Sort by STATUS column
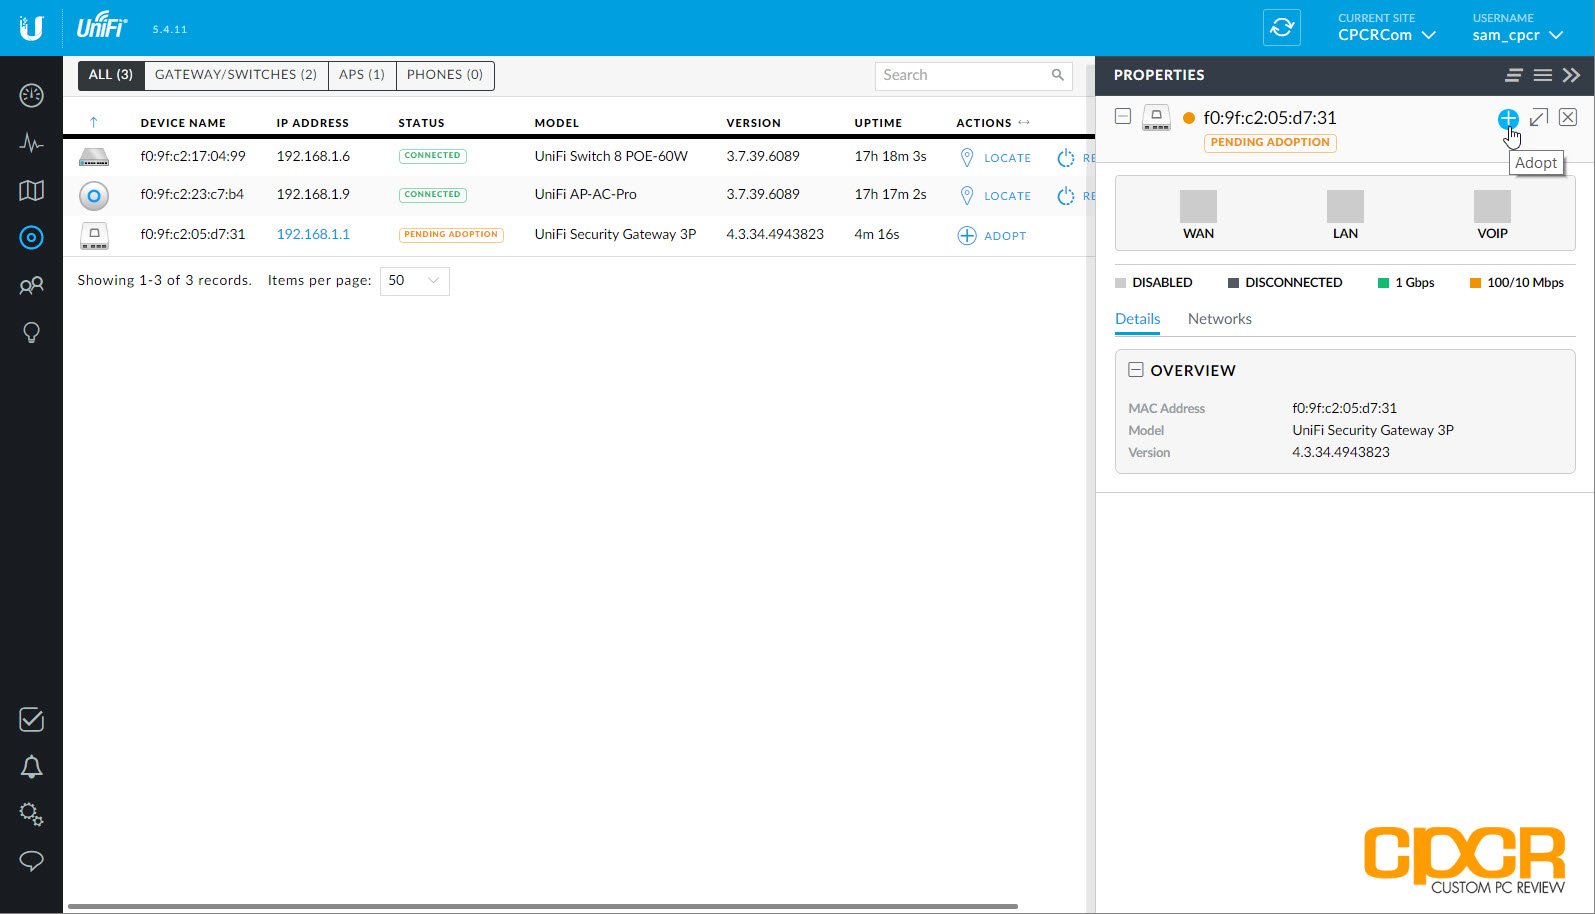1595x914 pixels. click(x=421, y=123)
